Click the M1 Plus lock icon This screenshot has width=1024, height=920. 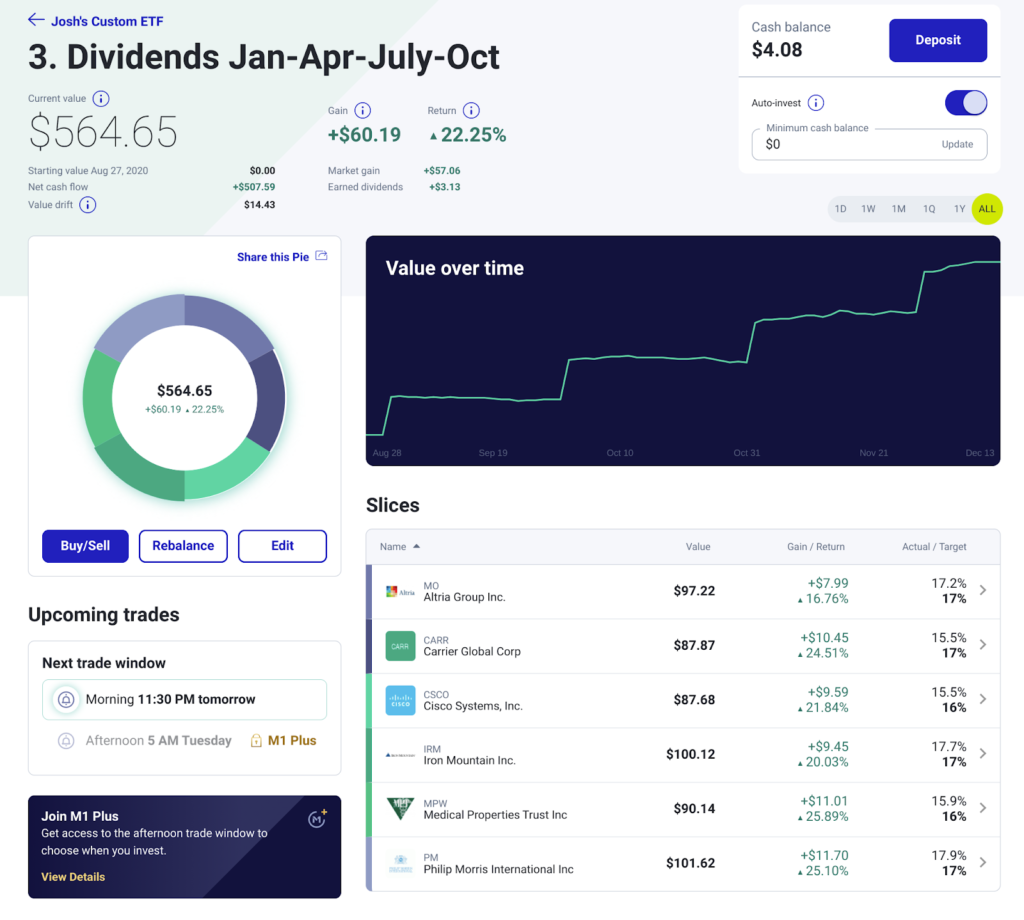click(x=256, y=741)
